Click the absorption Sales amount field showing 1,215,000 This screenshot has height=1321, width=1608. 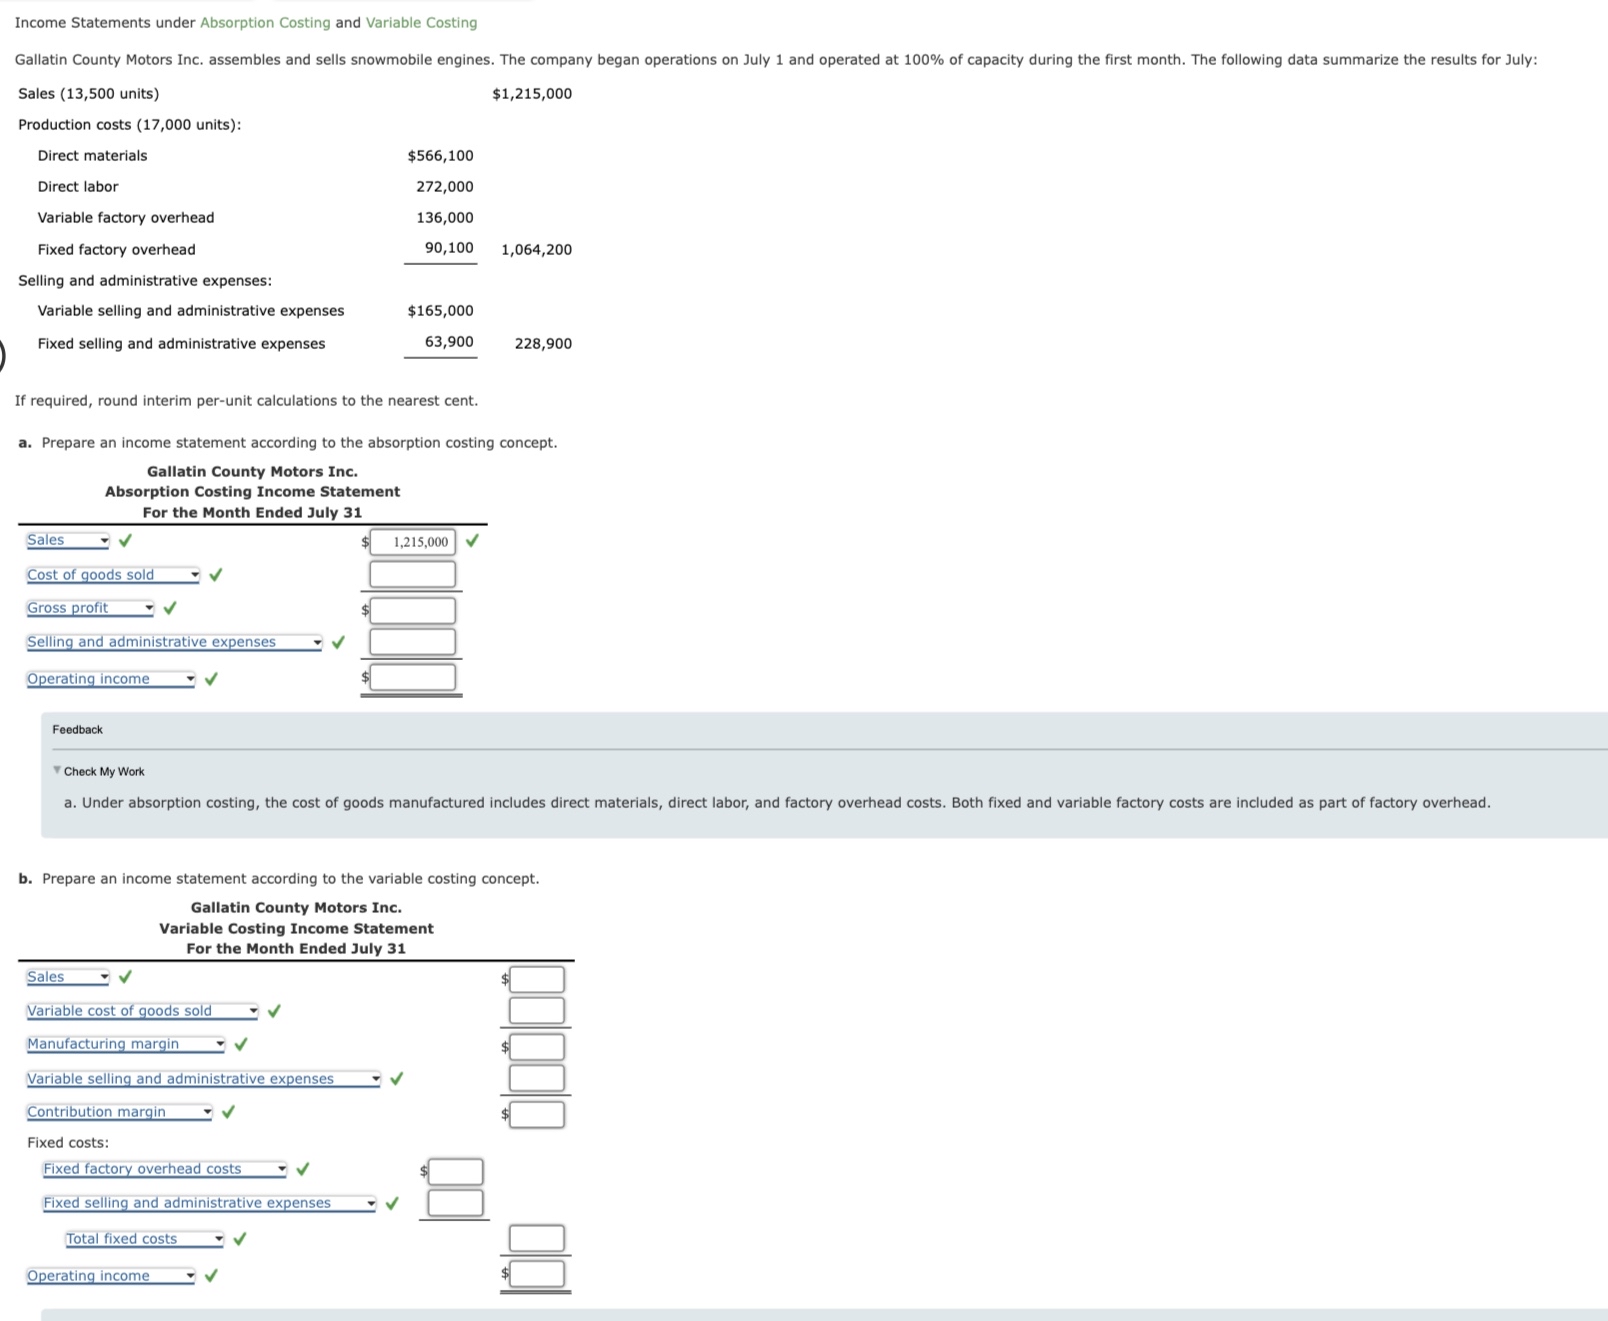click(x=413, y=542)
